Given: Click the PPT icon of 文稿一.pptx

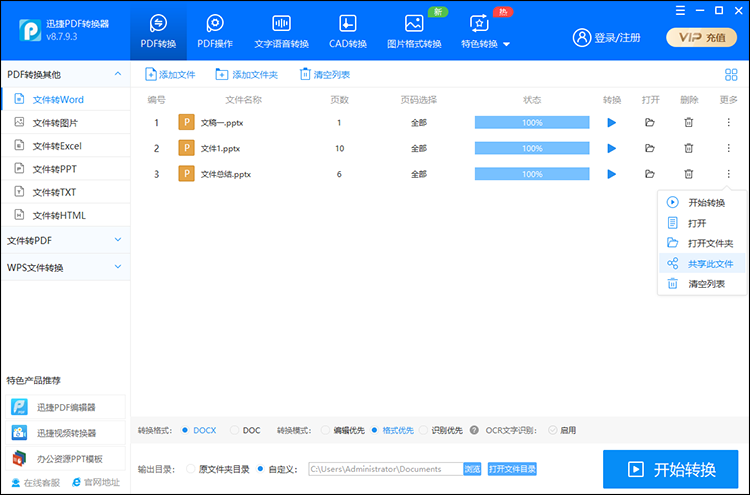Looking at the screenshot, I should (187, 122).
